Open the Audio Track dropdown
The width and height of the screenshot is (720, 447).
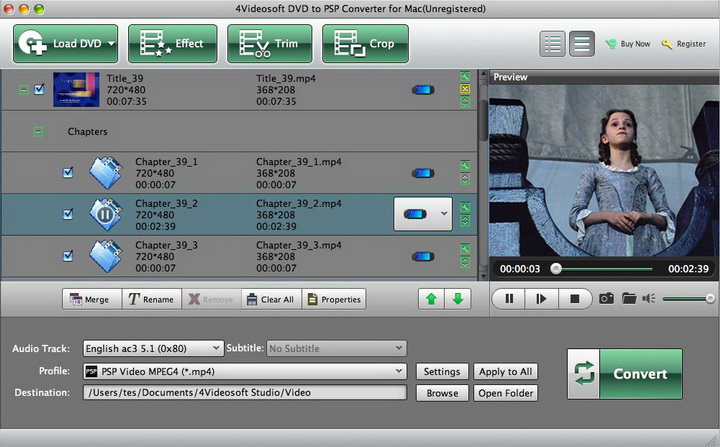153,348
